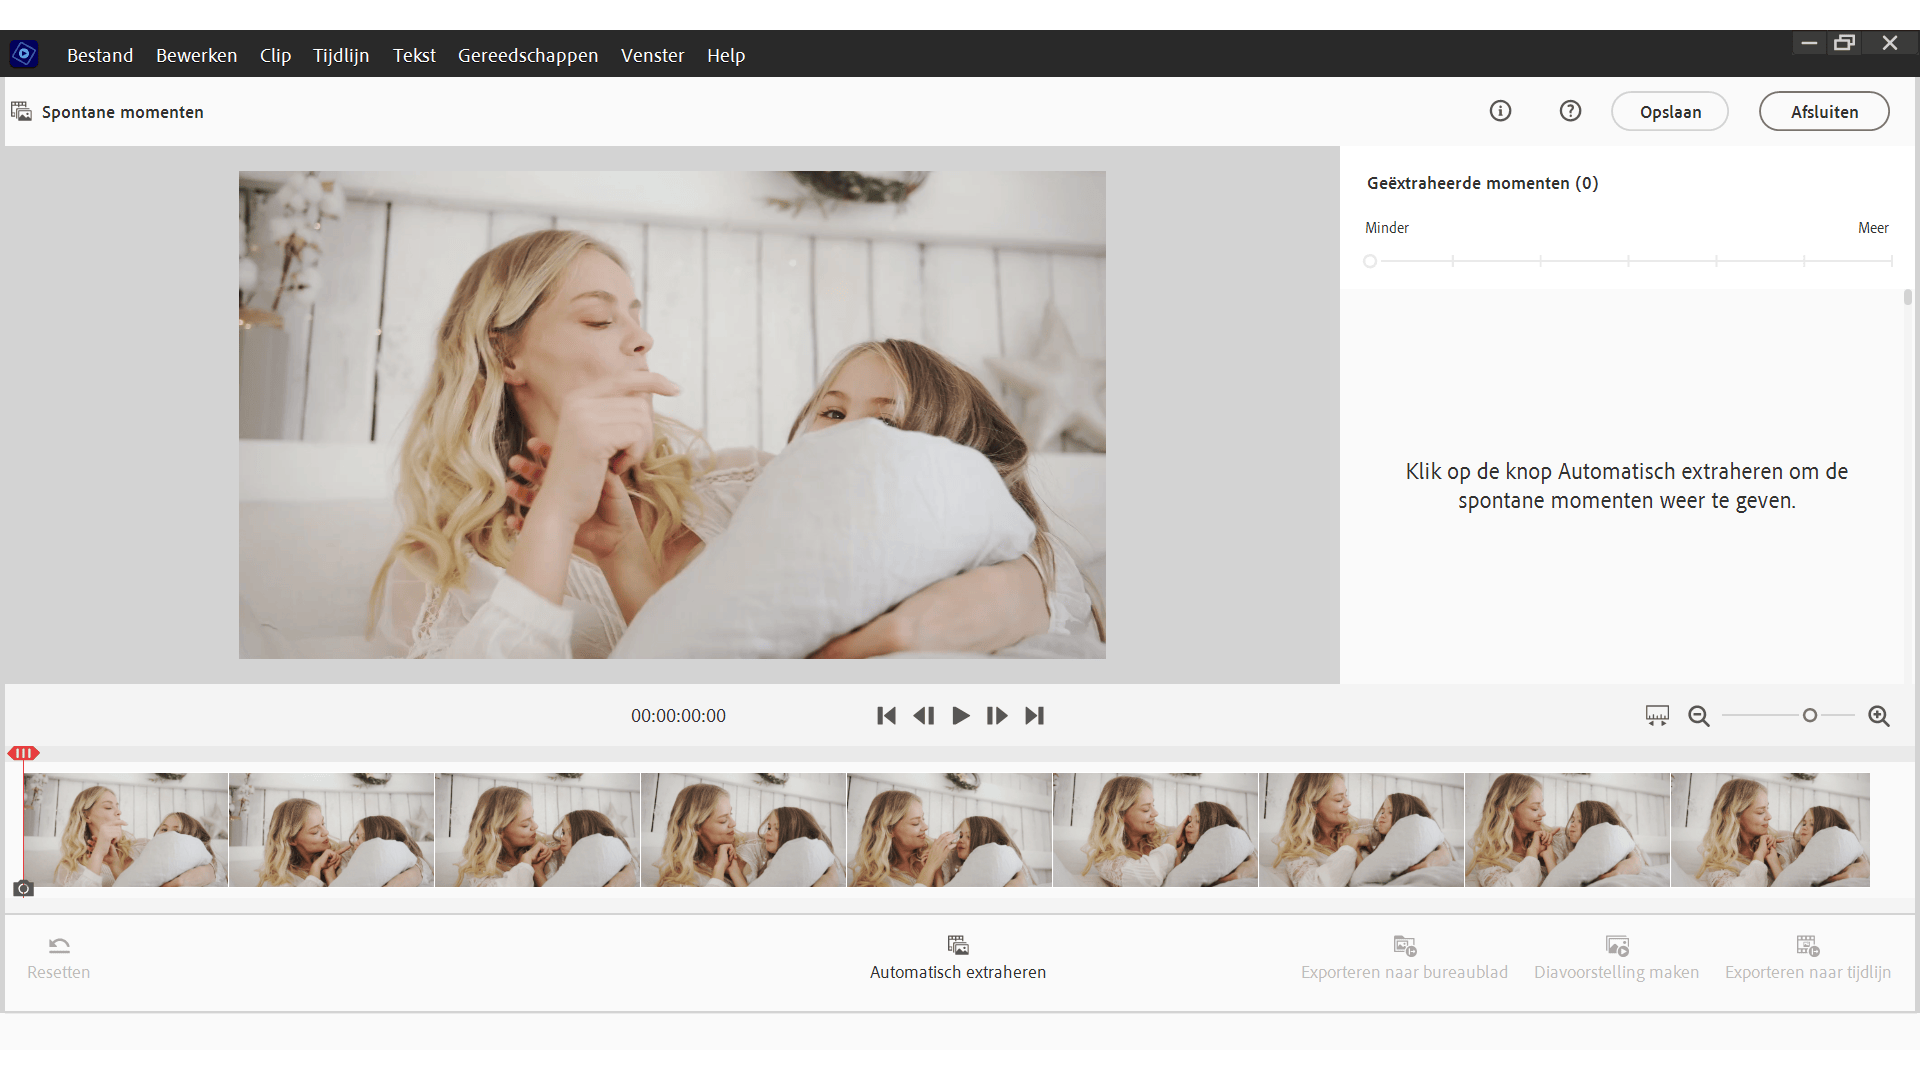Zoom in the timeline
Screen dimensions: 1920x1080
coord(1879,716)
